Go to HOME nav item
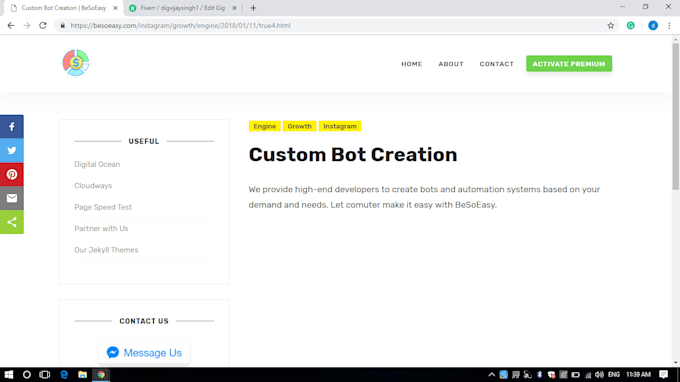 tap(412, 64)
